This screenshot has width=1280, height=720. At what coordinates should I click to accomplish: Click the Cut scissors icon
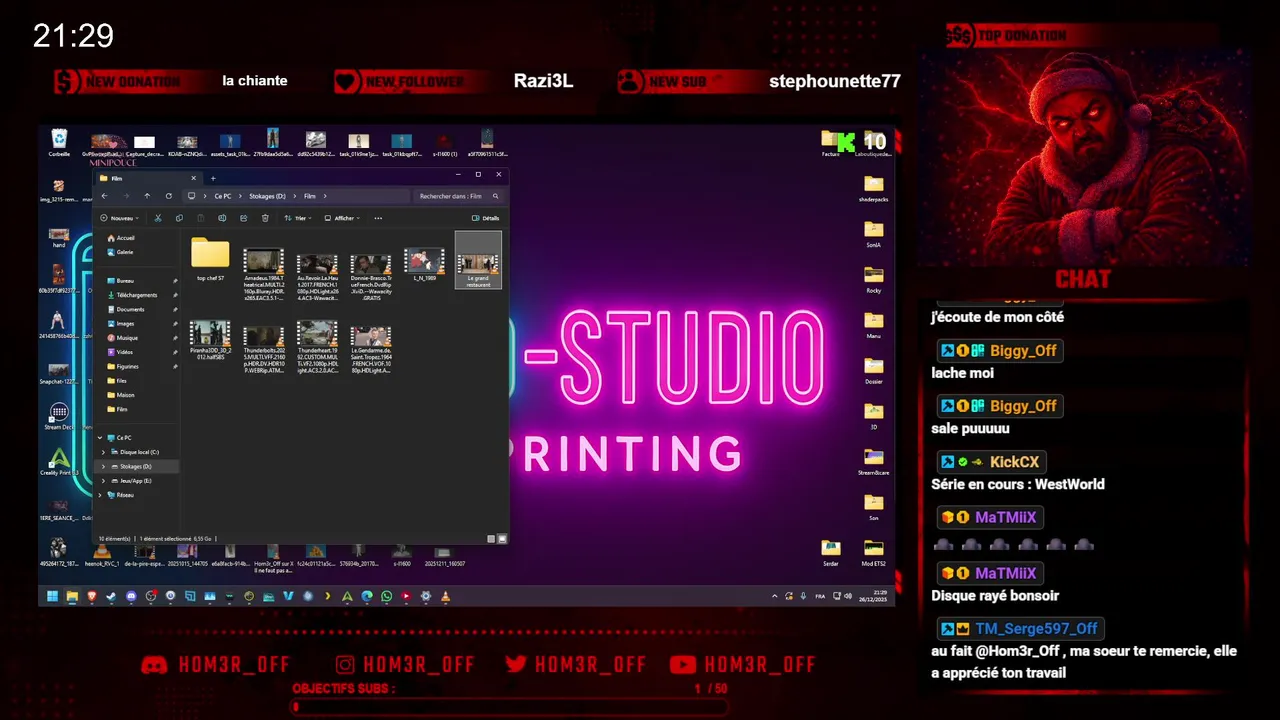(x=158, y=218)
